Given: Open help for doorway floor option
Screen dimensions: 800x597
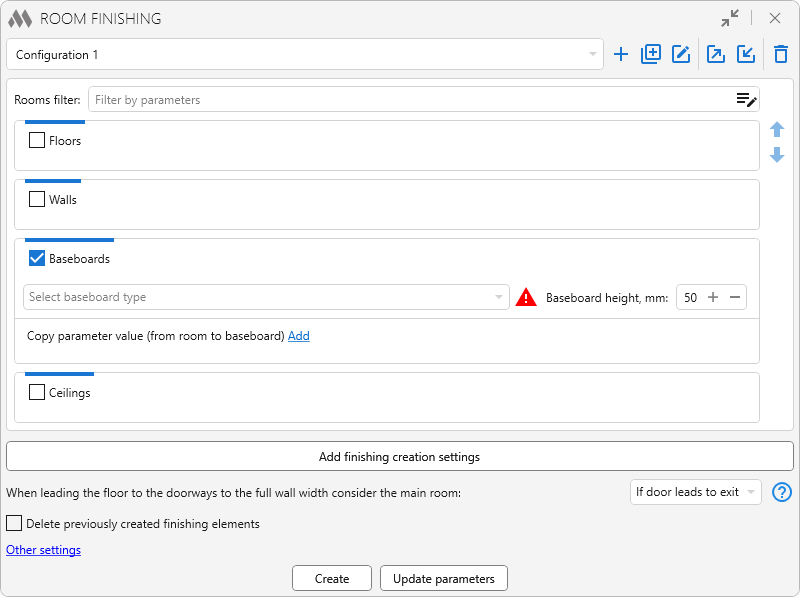Looking at the screenshot, I should pyautogui.click(x=782, y=492).
